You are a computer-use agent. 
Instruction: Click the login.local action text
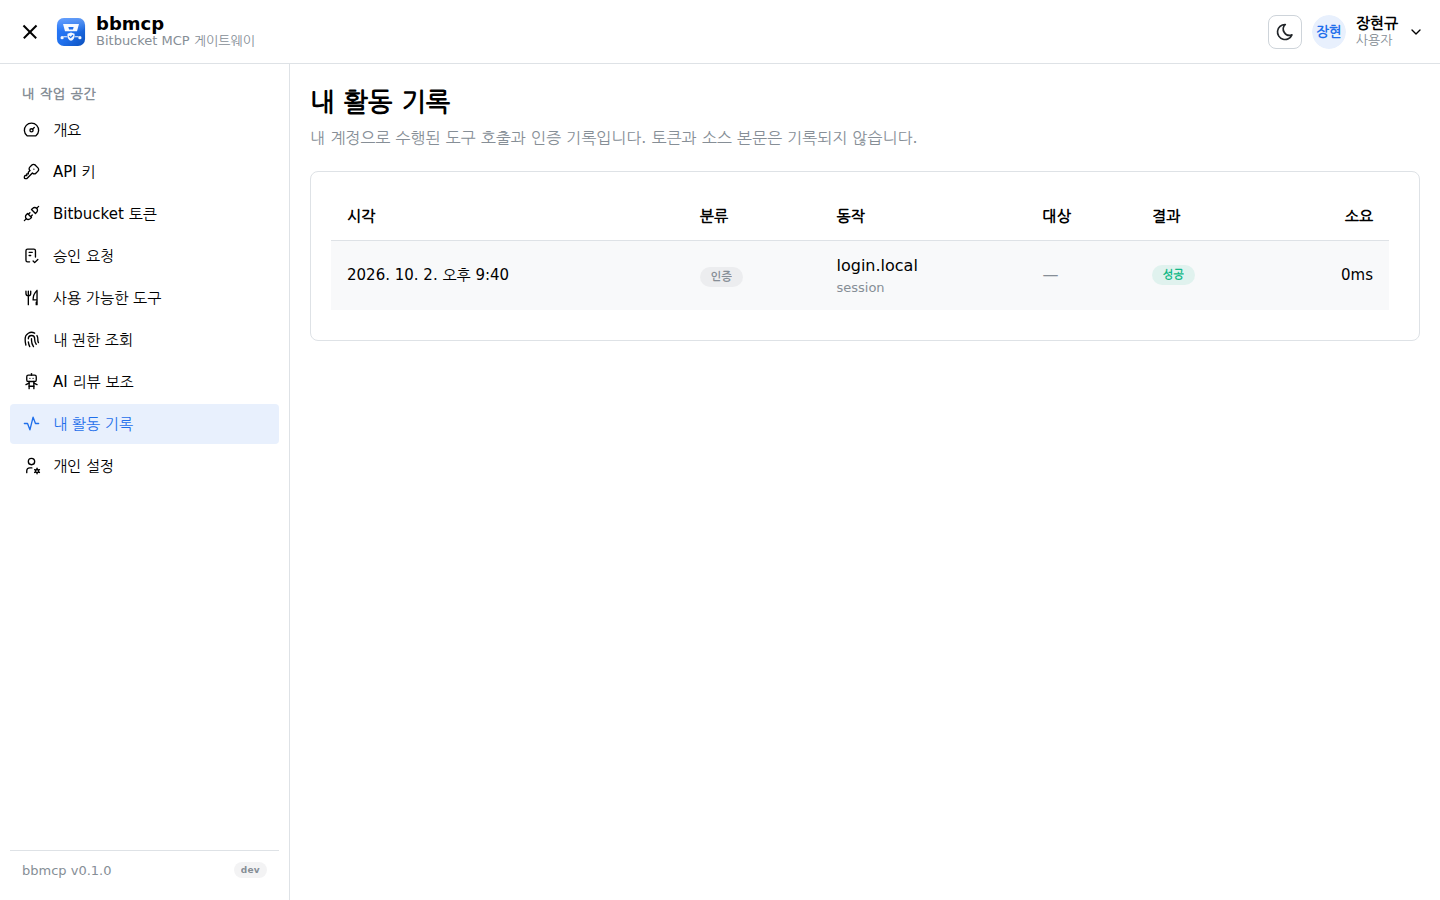coord(877,266)
